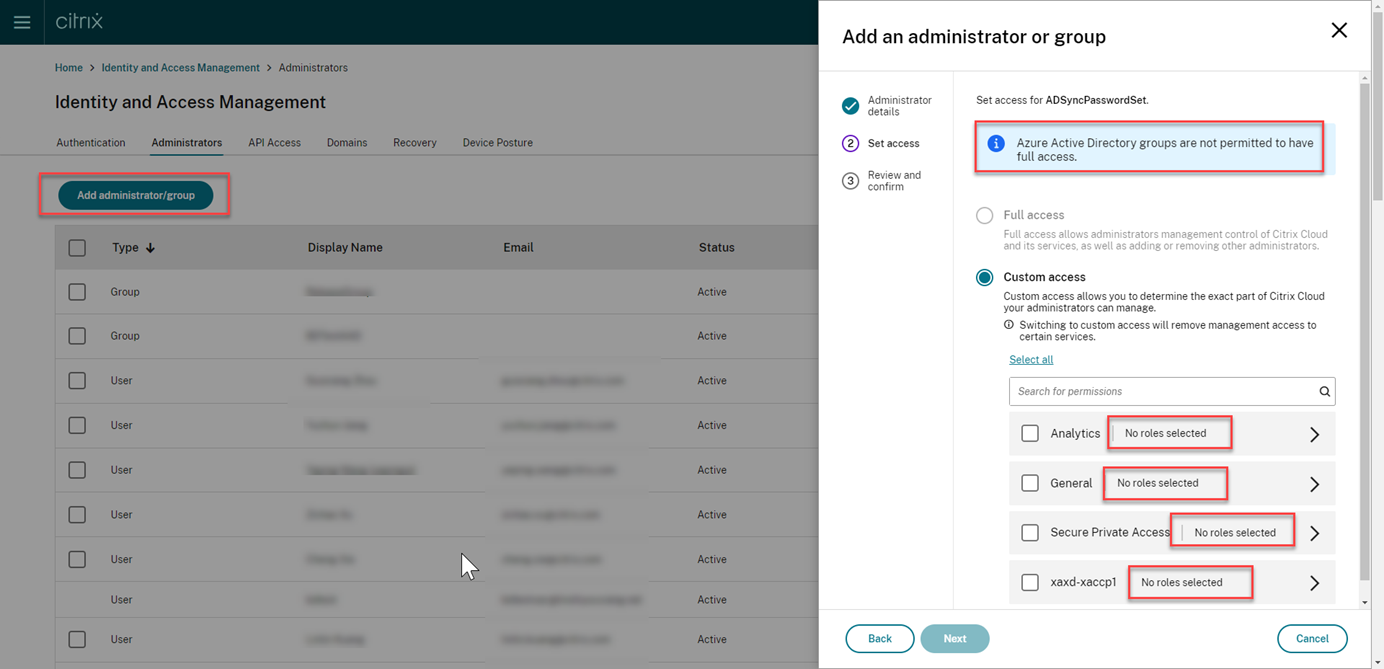Open the Device Posture tab
Screen dimensions: 1384x669
[498, 143]
